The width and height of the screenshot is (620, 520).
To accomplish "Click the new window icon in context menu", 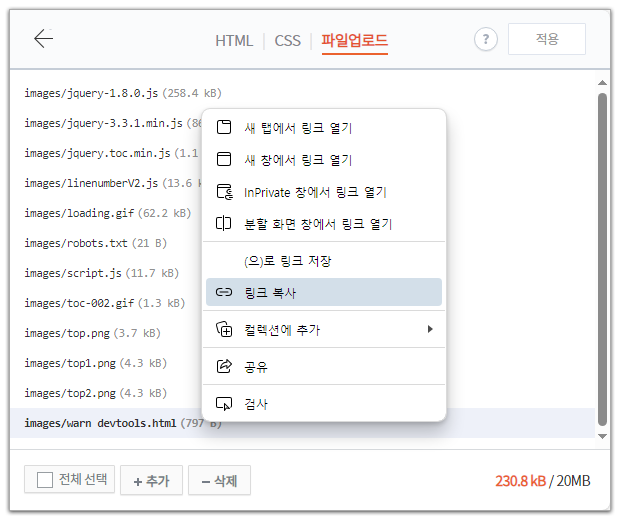I will 224,159.
